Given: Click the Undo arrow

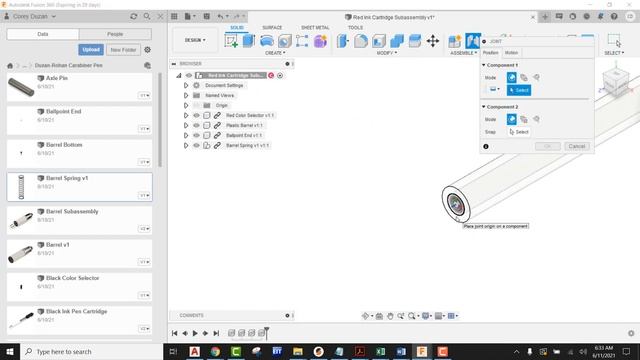Looking at the screenshot, I should 220,16.
